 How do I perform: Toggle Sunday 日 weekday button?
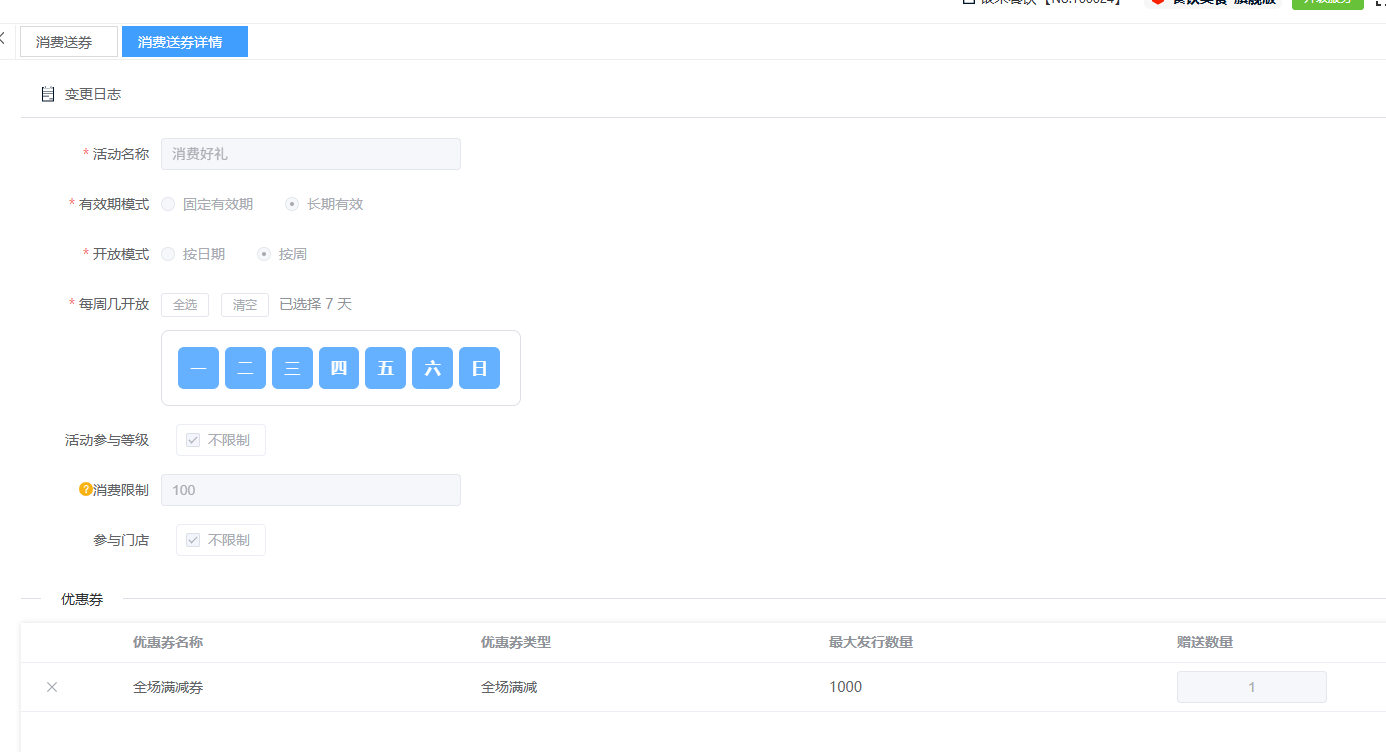click(479, 368)
